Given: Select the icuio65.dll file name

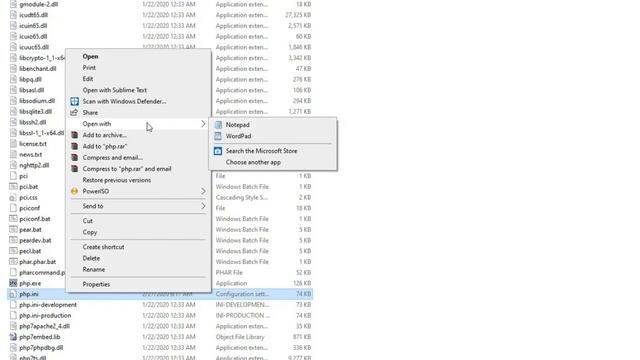Looking at the screenshot, I should (x=33, y=36).
